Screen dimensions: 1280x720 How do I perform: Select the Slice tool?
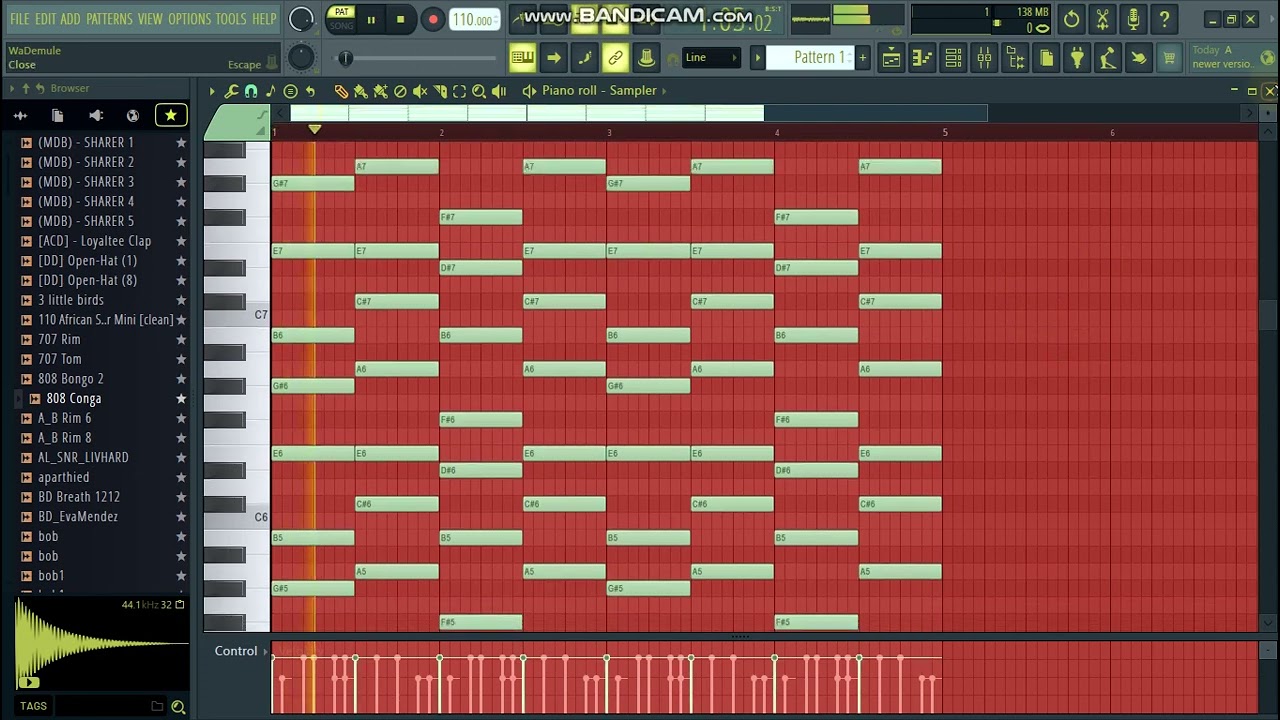click(440, 91)
